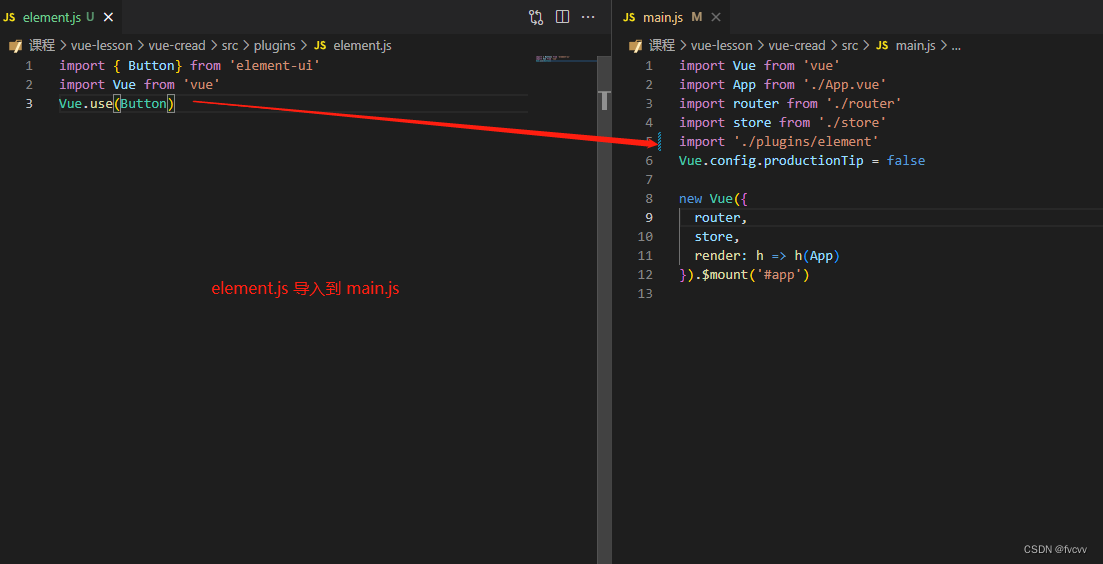
Task: Click JS icon before element.js breadcrumb
Action: point(320,46)
